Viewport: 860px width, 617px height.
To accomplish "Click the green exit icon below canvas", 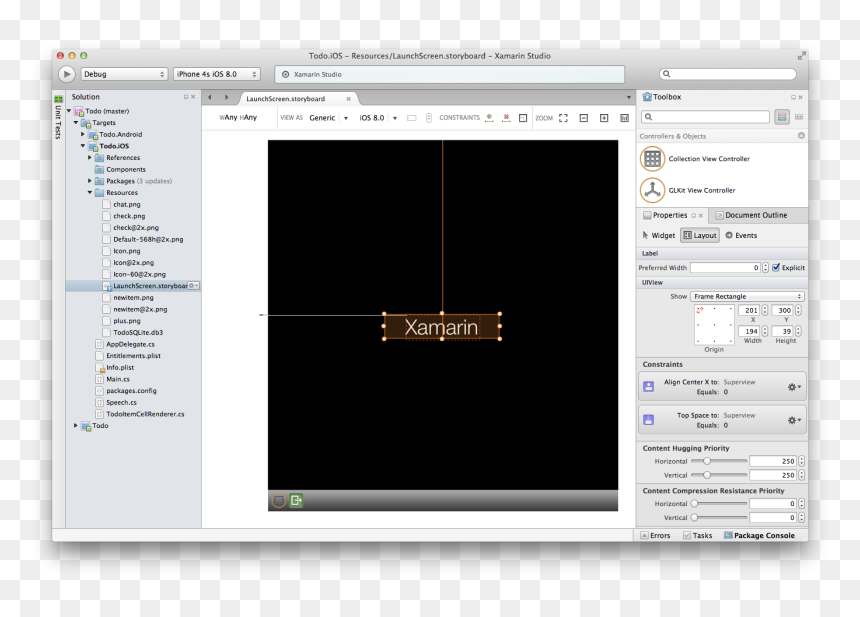I will click(296, 500).
